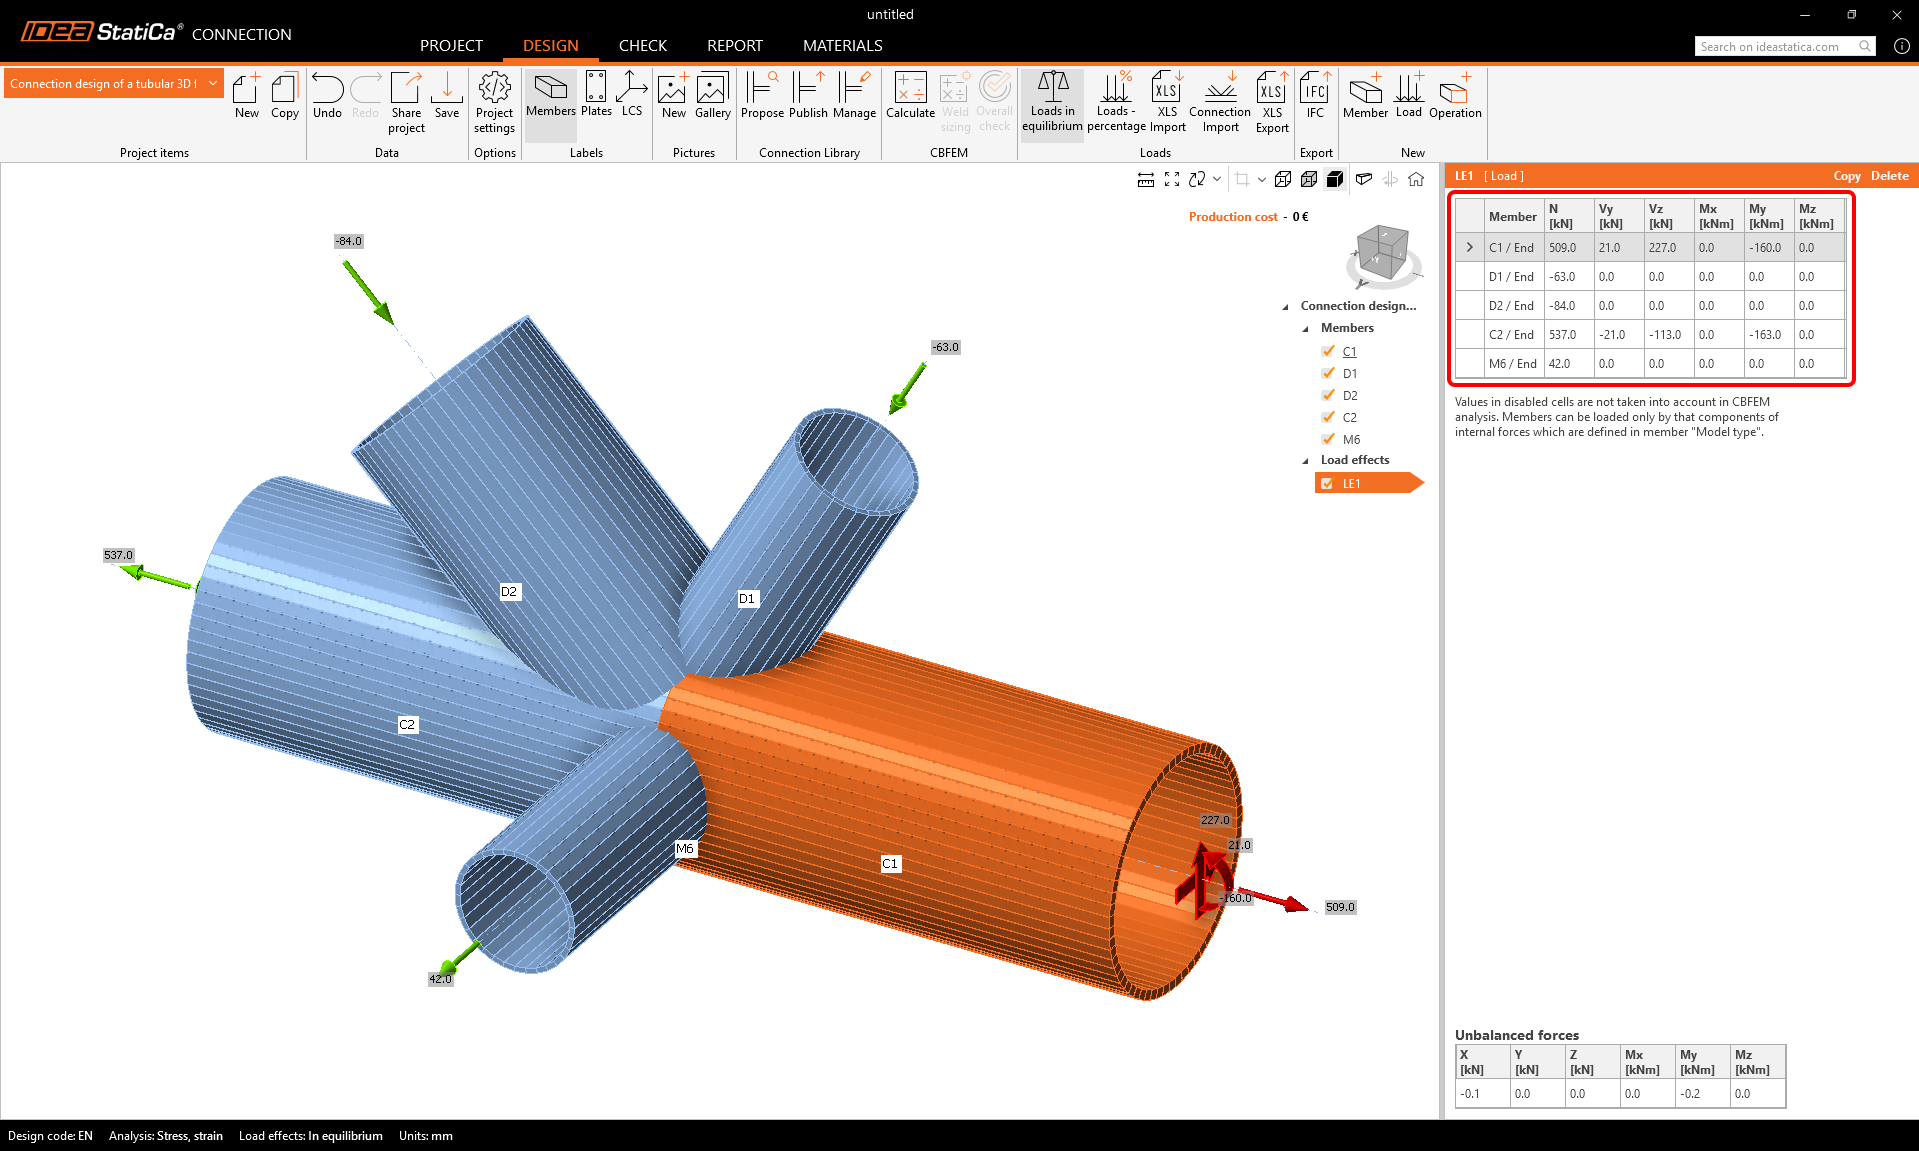1919x1151 pixels.
Task: Collapse the Members tree node
Action: (1305, 329)
